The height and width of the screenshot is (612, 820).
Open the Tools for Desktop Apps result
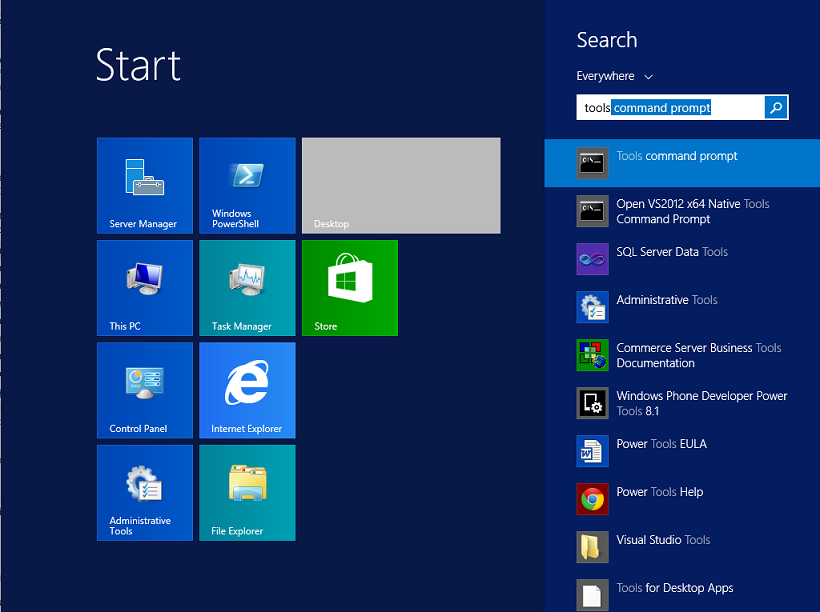[675, 588]
